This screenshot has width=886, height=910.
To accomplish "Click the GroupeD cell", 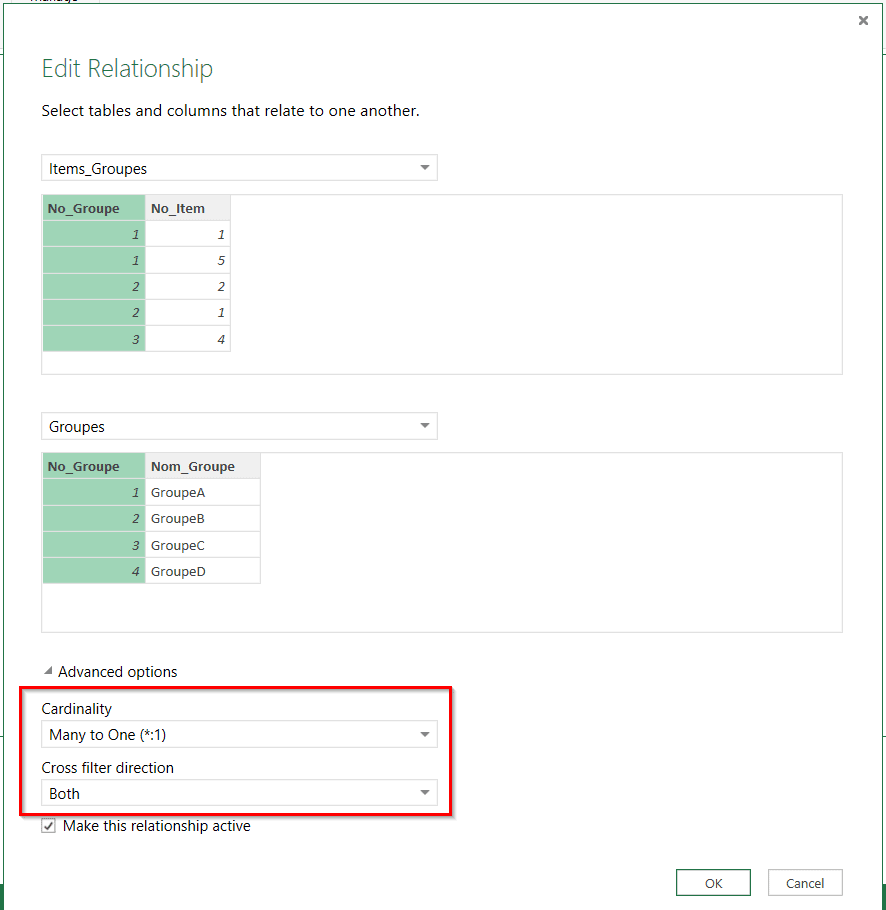I will (203, 571).
